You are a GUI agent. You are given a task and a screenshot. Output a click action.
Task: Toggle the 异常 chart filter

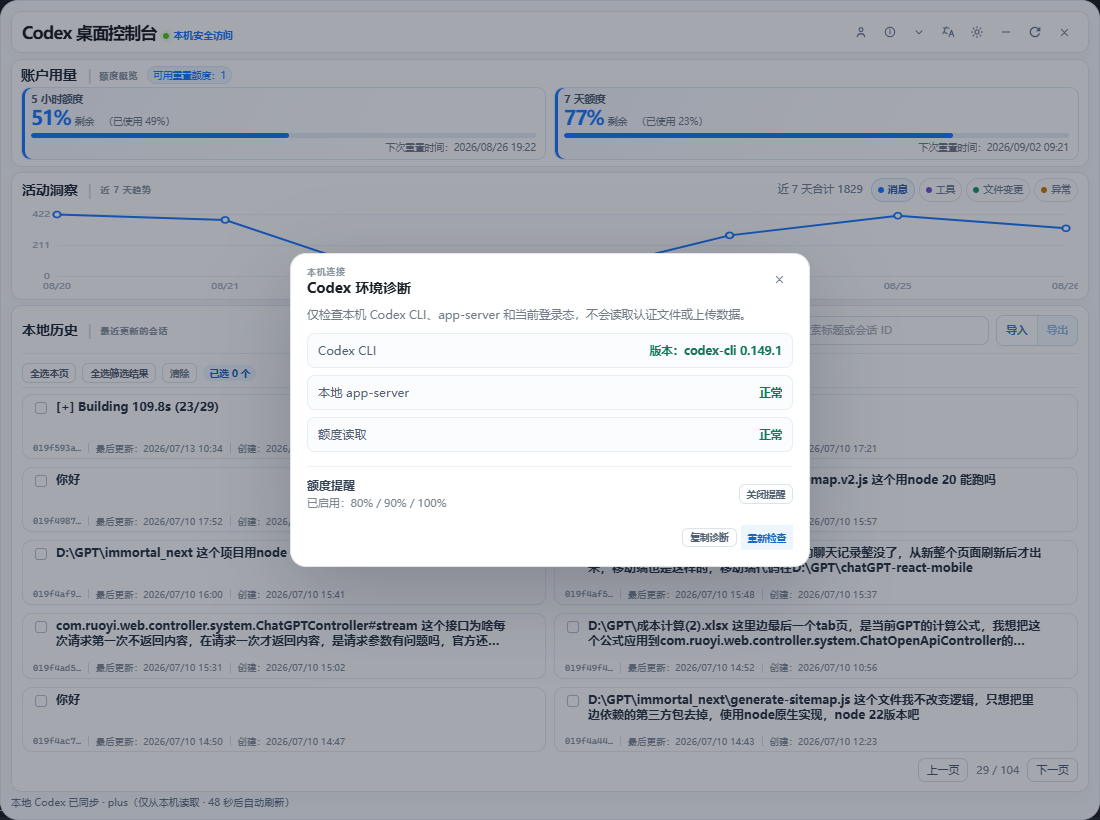pos(1055,189)
